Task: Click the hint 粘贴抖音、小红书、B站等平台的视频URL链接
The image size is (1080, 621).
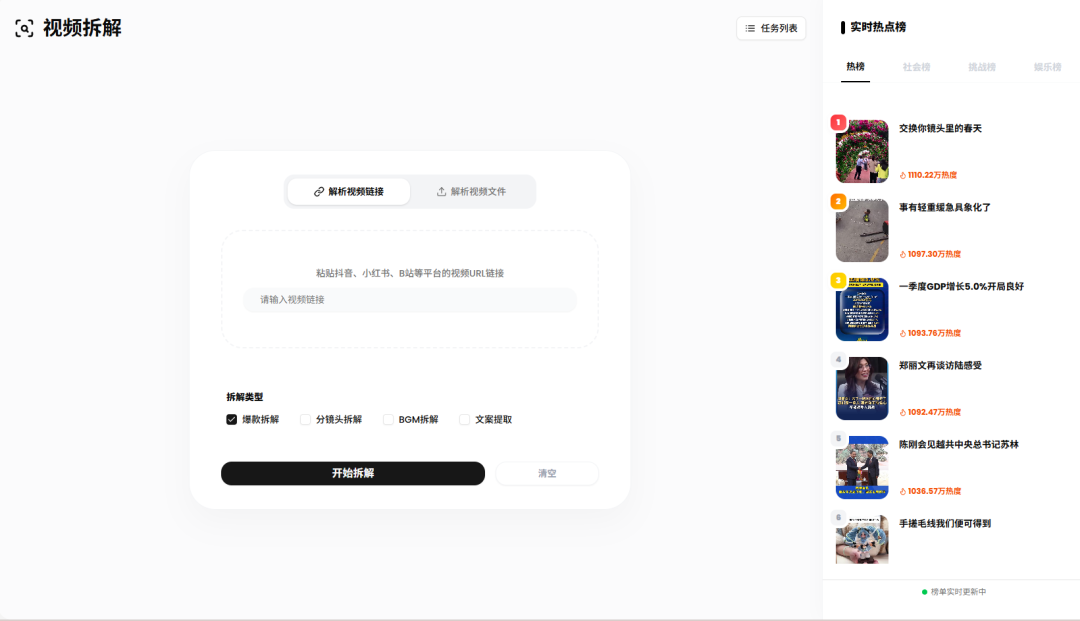Action: pos(410,273)
